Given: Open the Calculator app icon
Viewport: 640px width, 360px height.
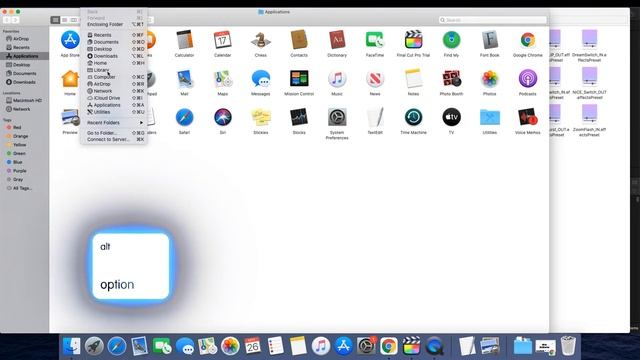Looking at the screenshot, I should (184, 40).
